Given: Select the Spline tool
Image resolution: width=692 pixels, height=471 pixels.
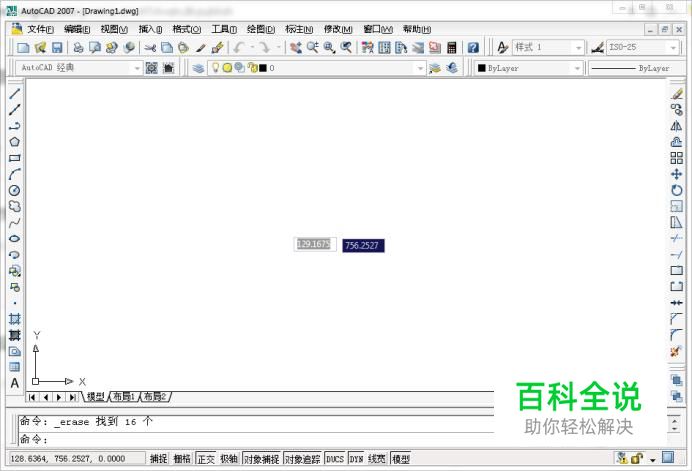Looking at the screenshot, I should pyautogui.click(x=15, y=222).
